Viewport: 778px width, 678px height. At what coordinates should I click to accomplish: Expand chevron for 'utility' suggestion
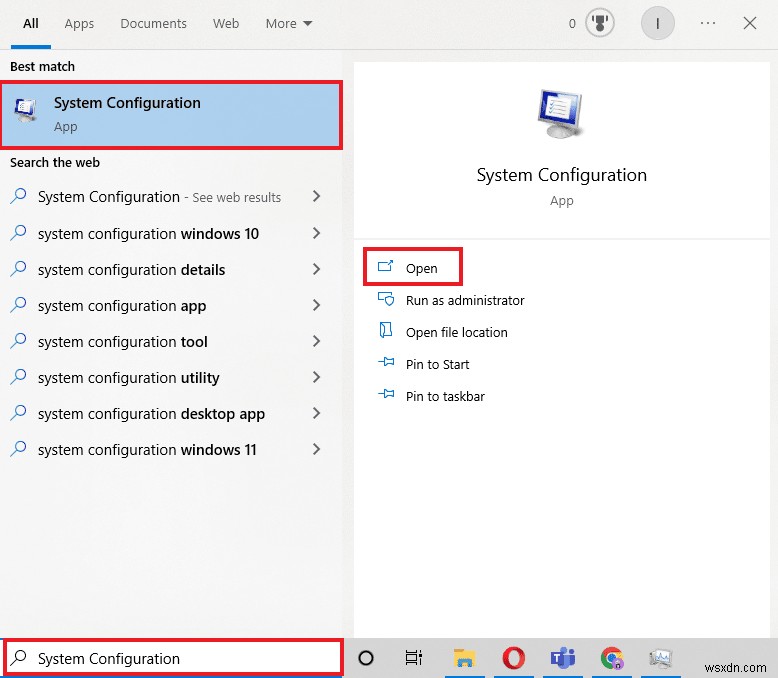pos(317,377)
